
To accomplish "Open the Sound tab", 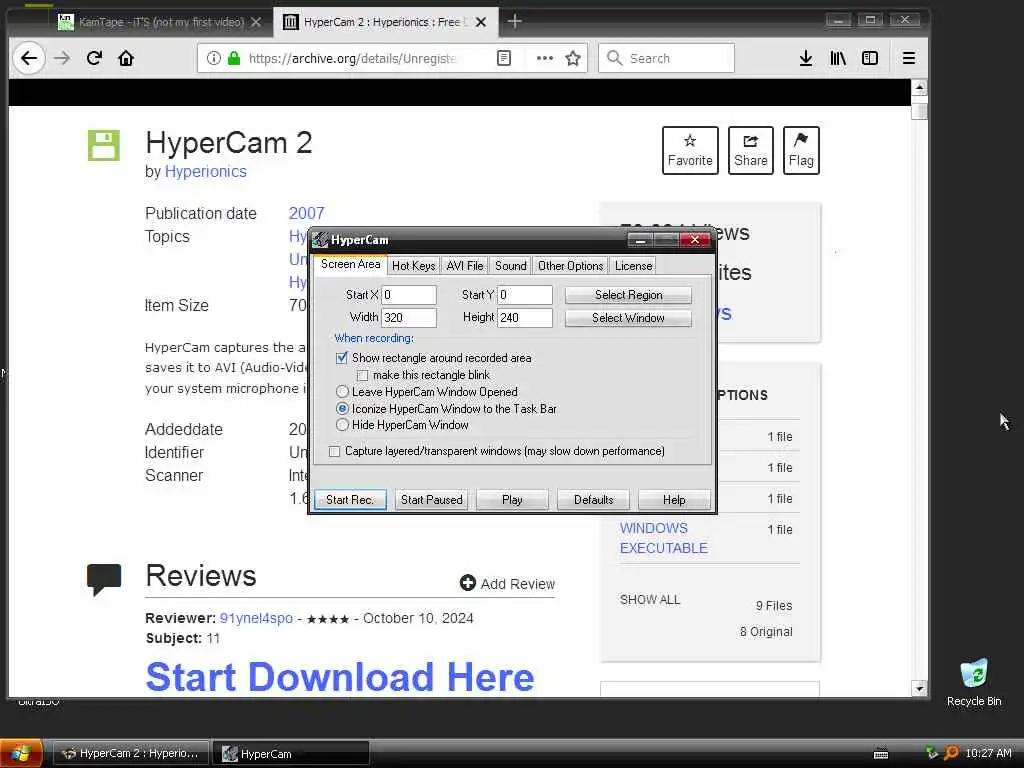I will tap(510, 266).
